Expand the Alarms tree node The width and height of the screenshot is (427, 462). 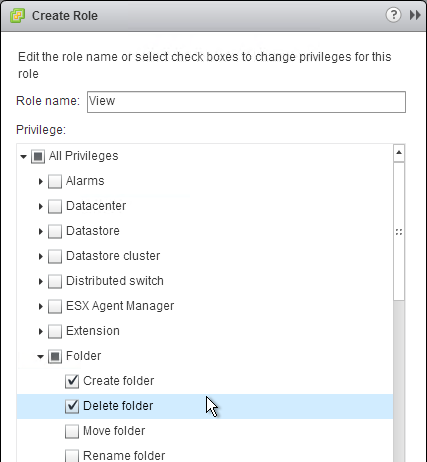(x=41, y=181)
